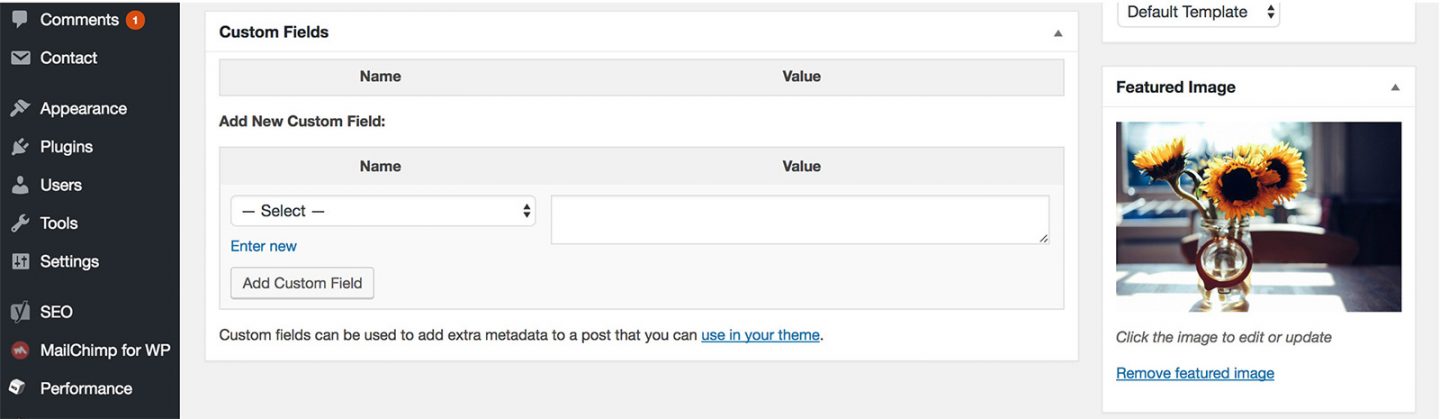Viewport: 1440px width, 419px height.
Task: Collapse the Featured Image panel
Action: [x=1395, y=88]
